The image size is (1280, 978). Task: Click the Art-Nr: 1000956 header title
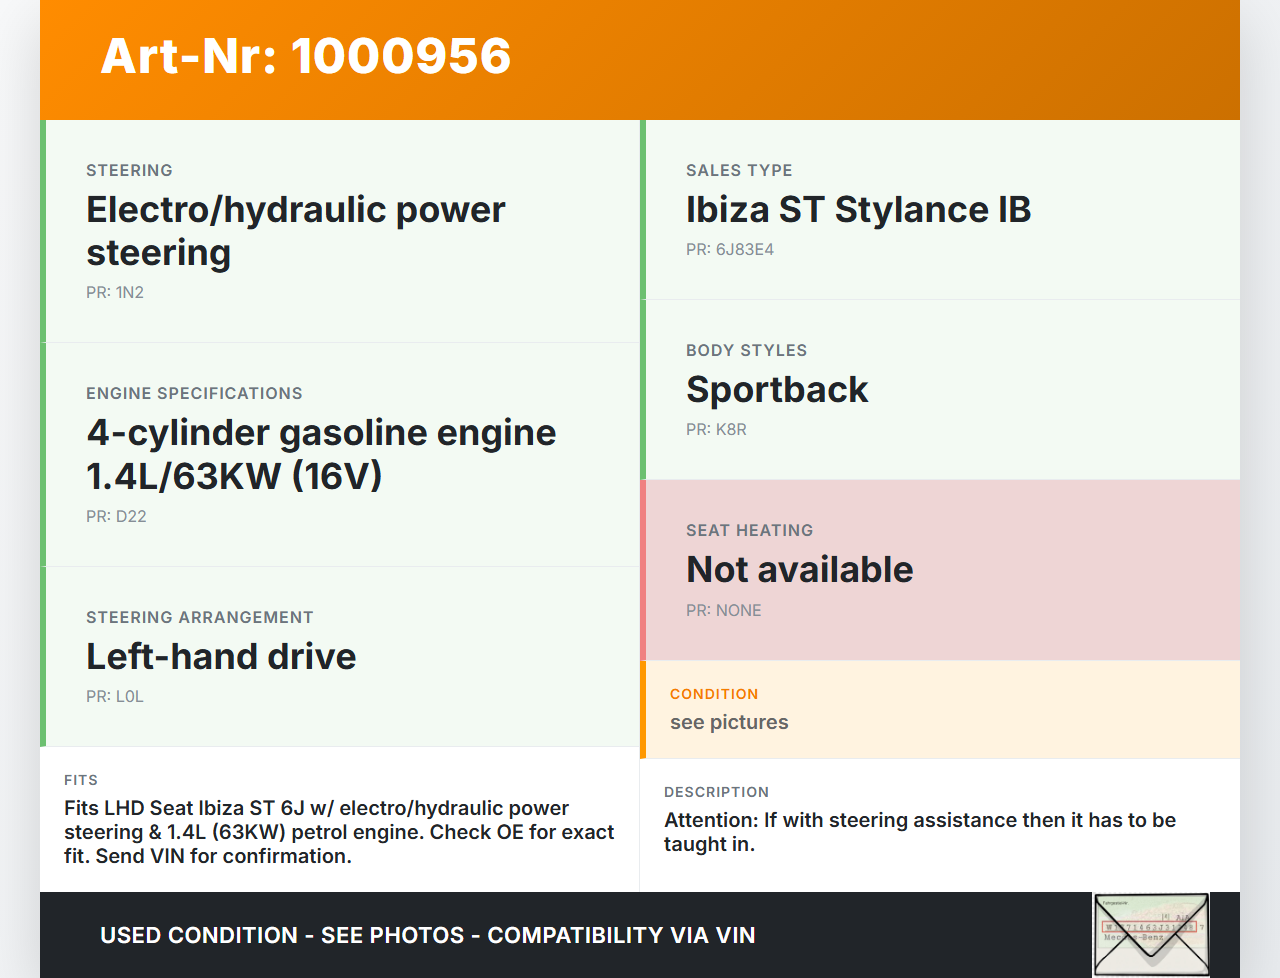[x=306, y=56]
